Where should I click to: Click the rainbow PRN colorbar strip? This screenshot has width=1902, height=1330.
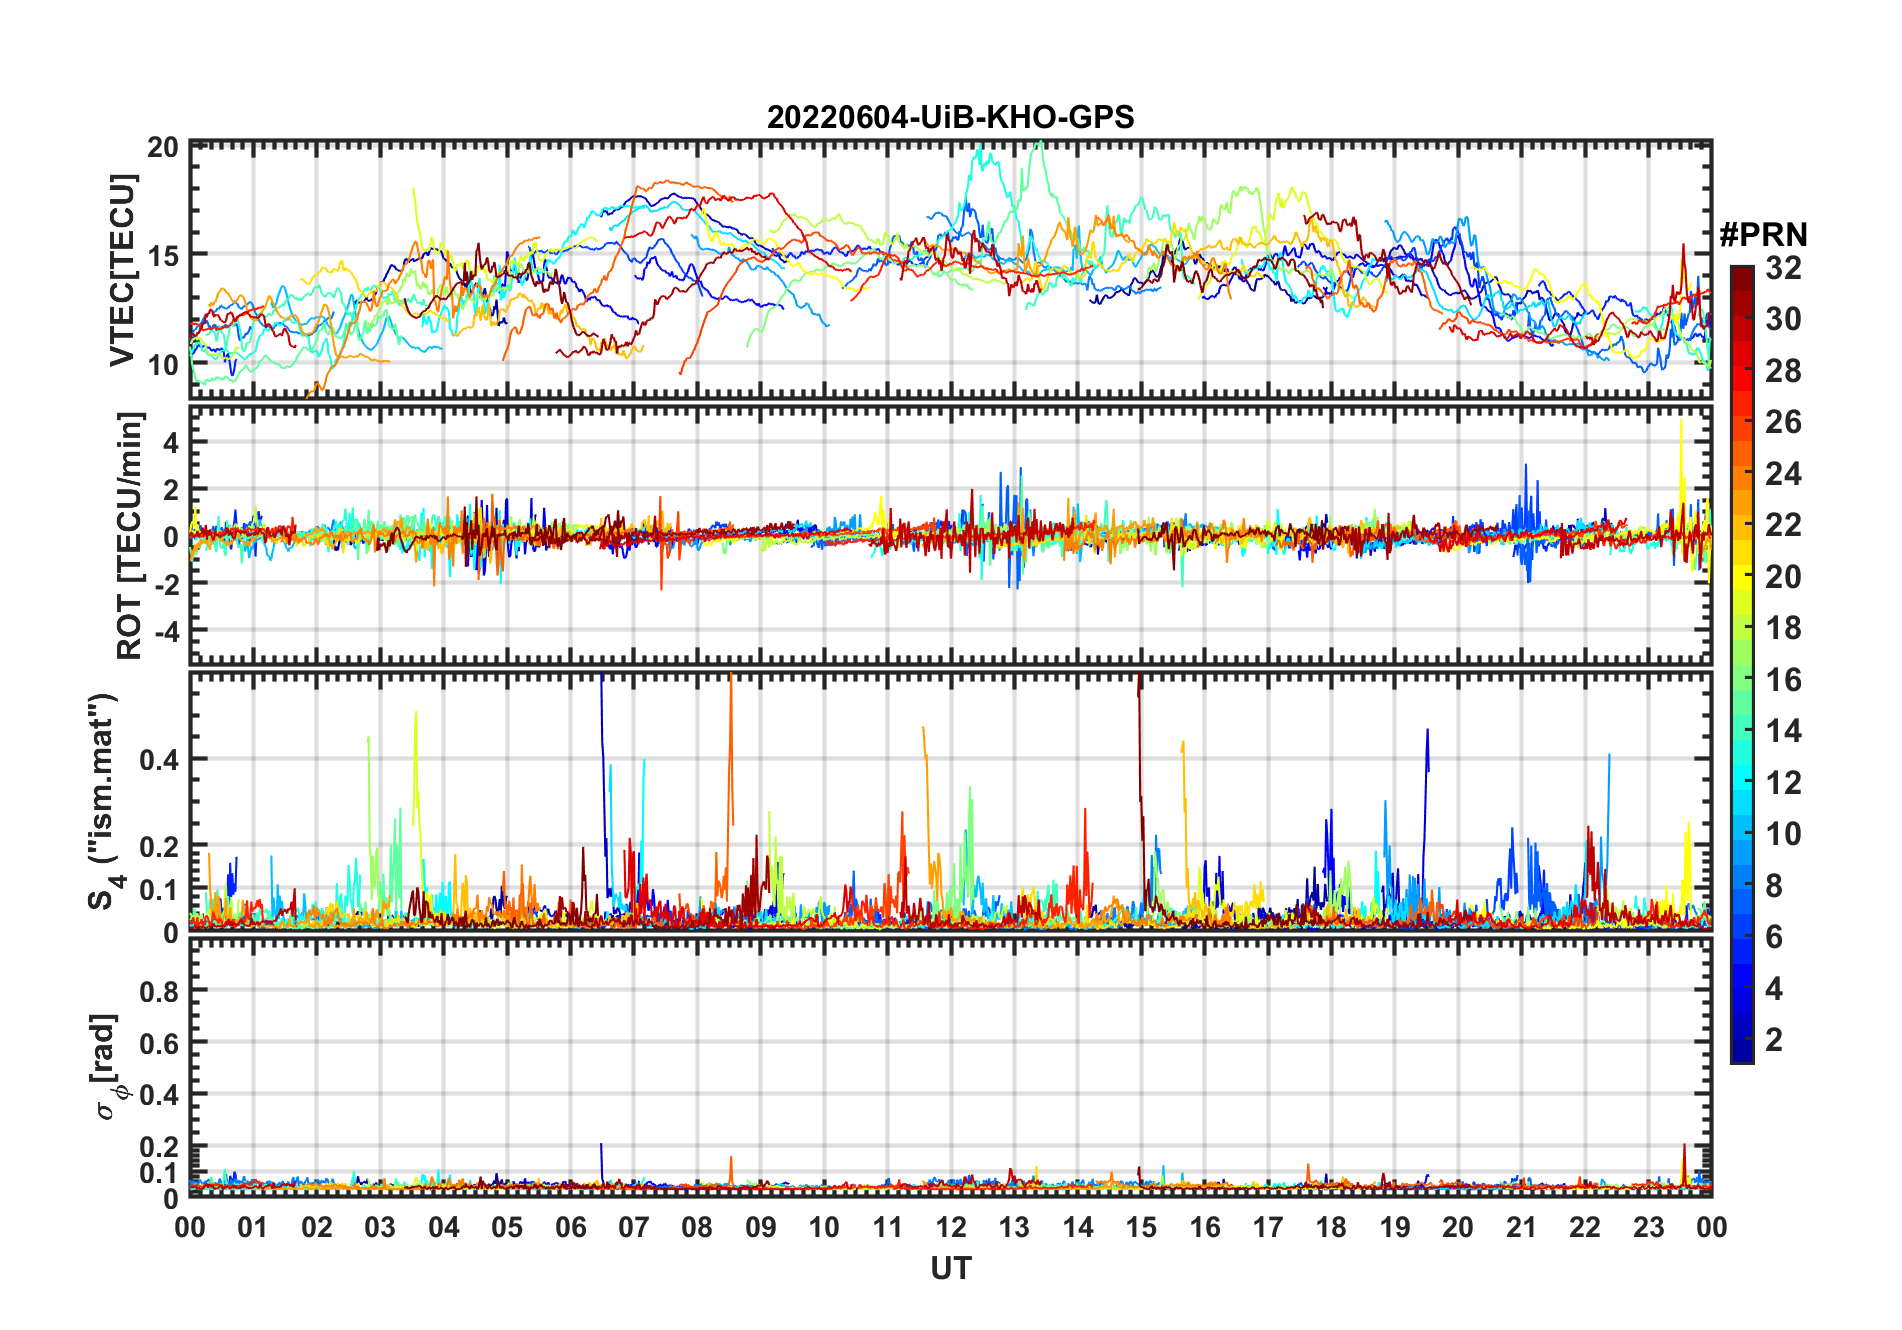click(x=1742, y=664)
